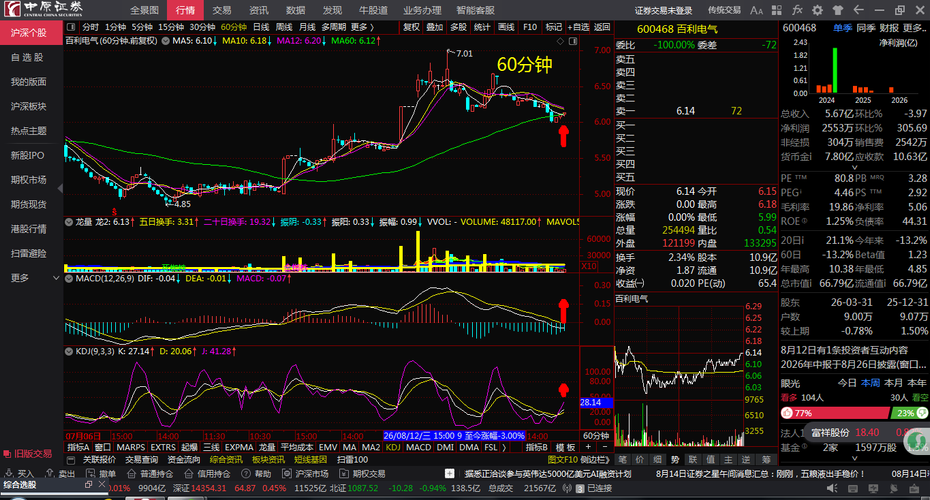Click the diamond icon at chart top-right
The width and height of the screenshot is (930, 500).
pyautogui.click(x=560, y=41)
